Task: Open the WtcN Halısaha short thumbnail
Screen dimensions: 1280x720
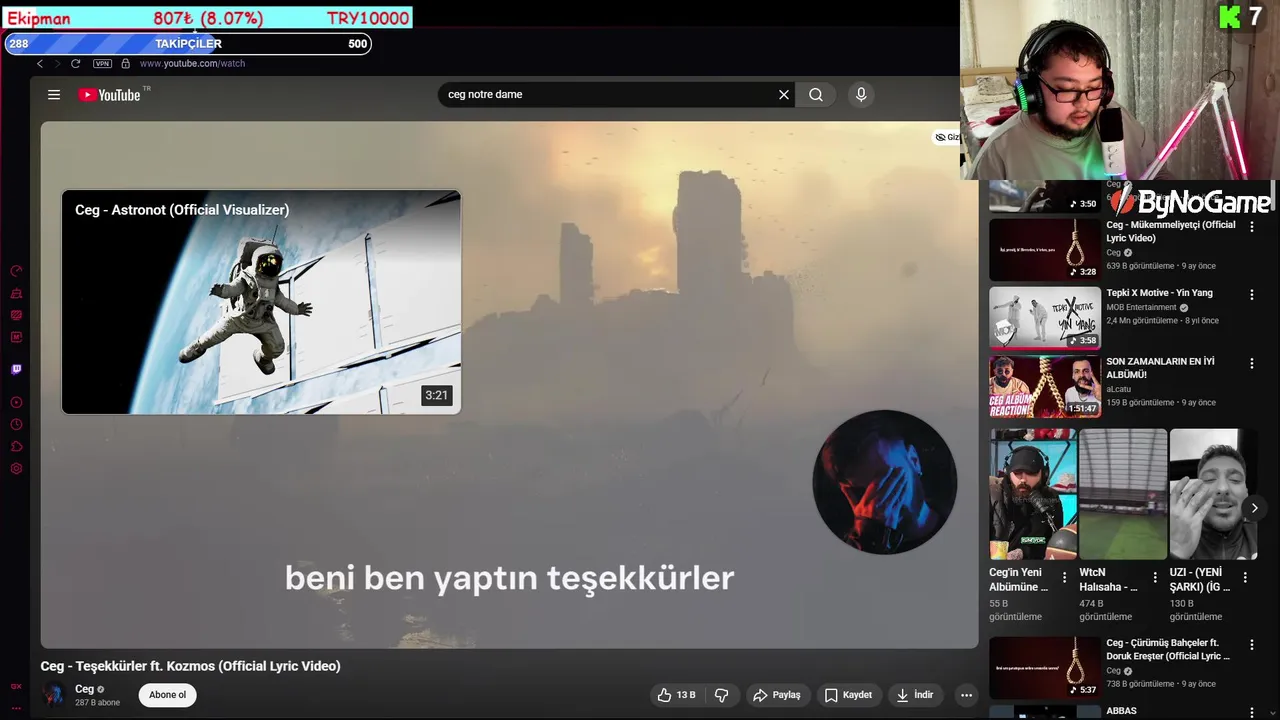Action: tap(1123, 494)
